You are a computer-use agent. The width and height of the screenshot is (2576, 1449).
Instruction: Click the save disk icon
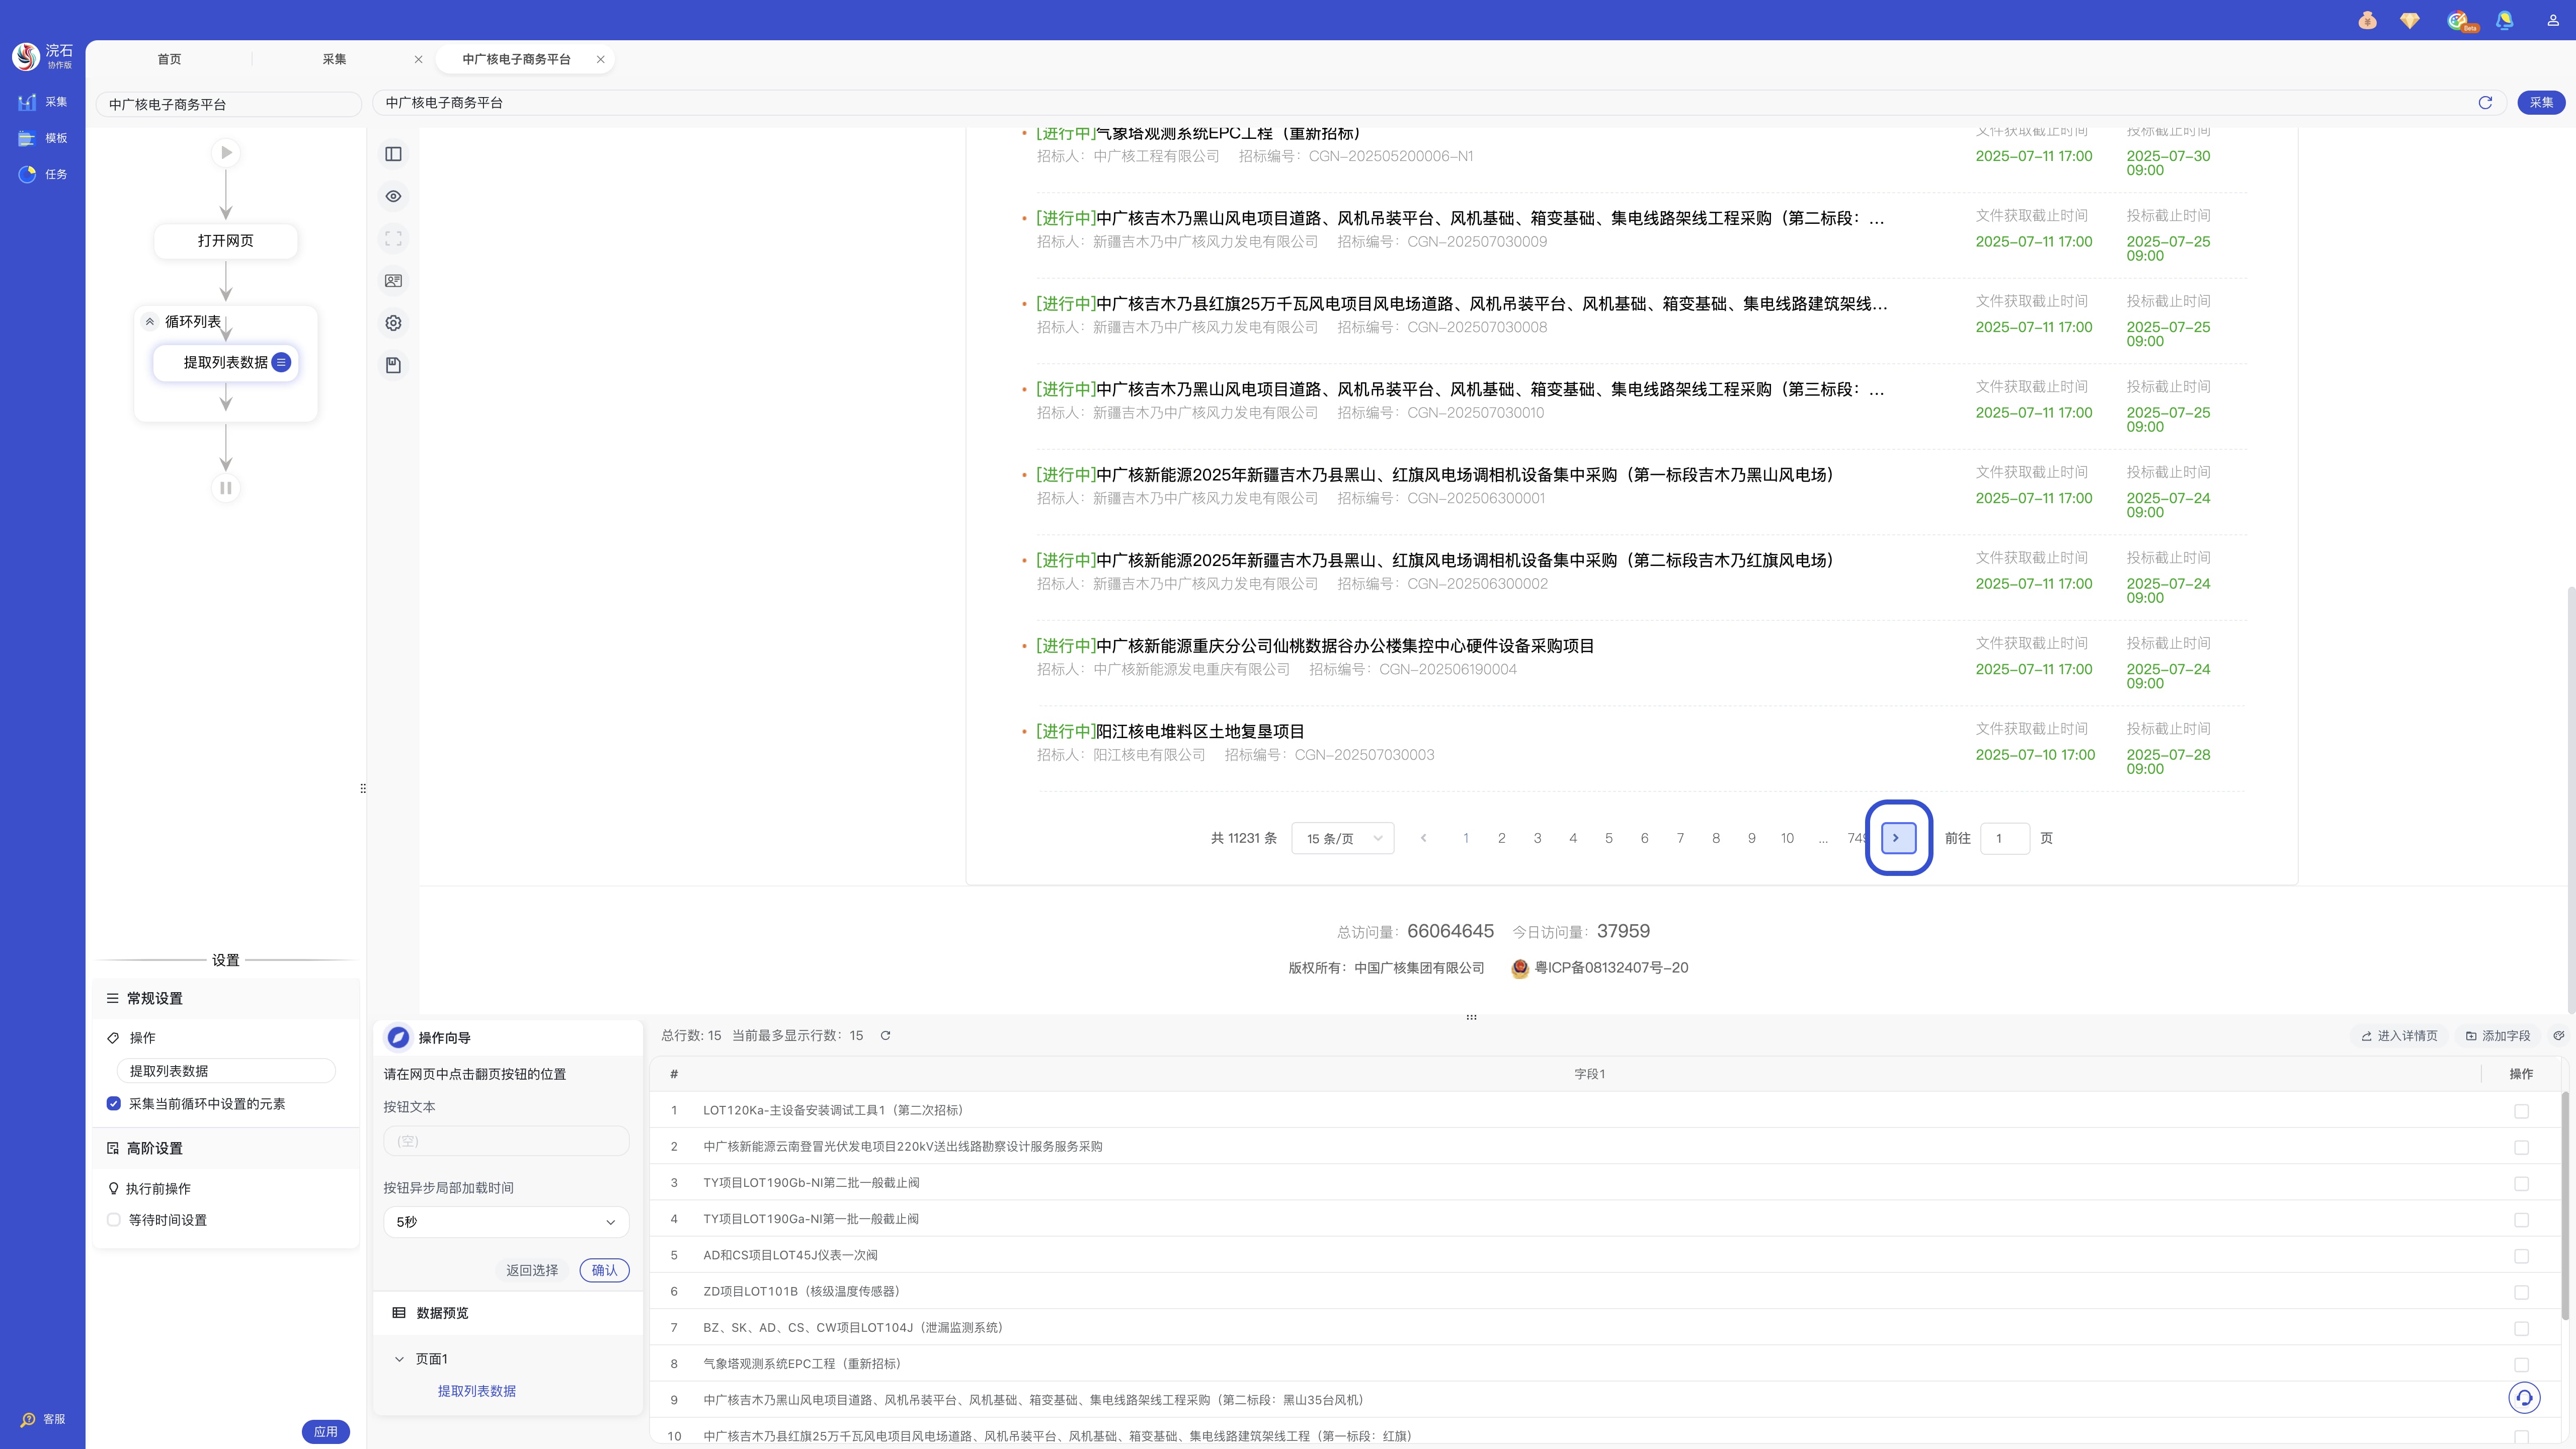point(393,365)
